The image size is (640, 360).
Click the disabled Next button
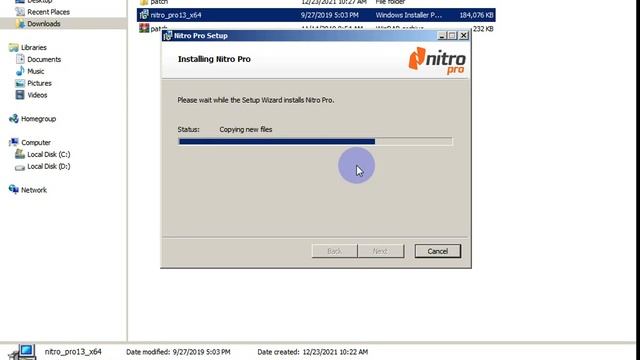click(x=380, y=251)
